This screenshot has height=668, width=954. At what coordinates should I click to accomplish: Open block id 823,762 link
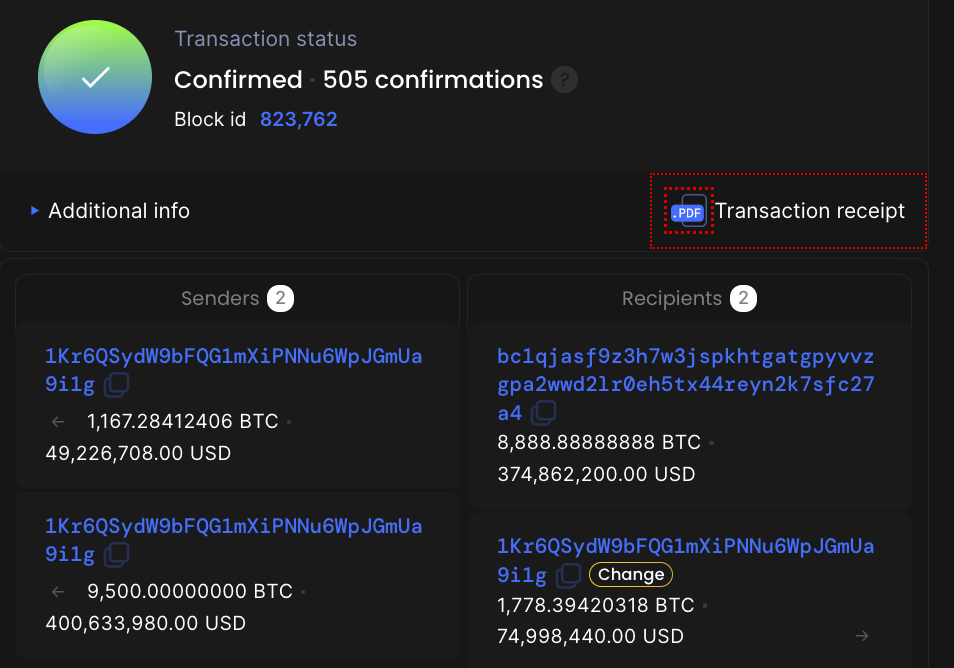pyautogui.click(x=299, y=119)
